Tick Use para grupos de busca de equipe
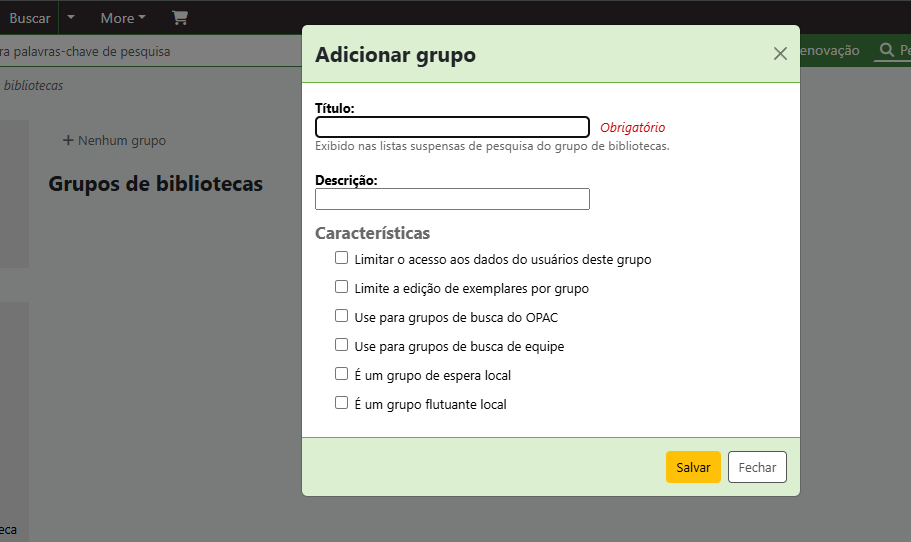Viewport: 911px width, 542px height. click(342, 345)
